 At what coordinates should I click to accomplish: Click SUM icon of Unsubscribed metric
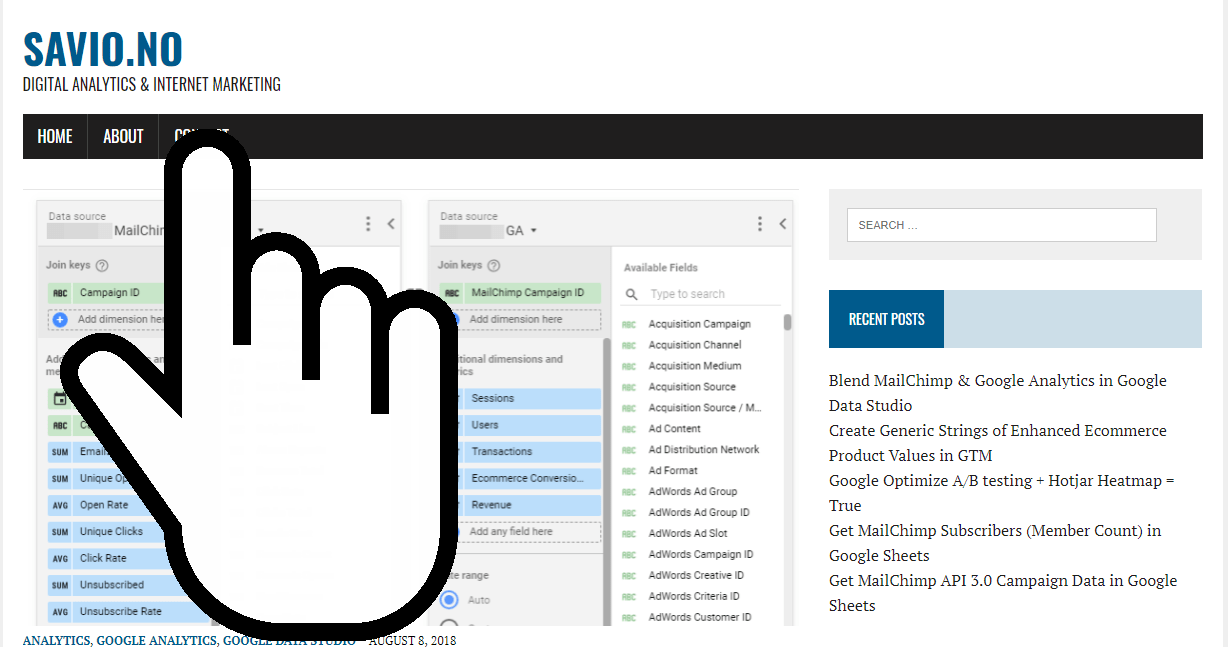pos(60,585)
